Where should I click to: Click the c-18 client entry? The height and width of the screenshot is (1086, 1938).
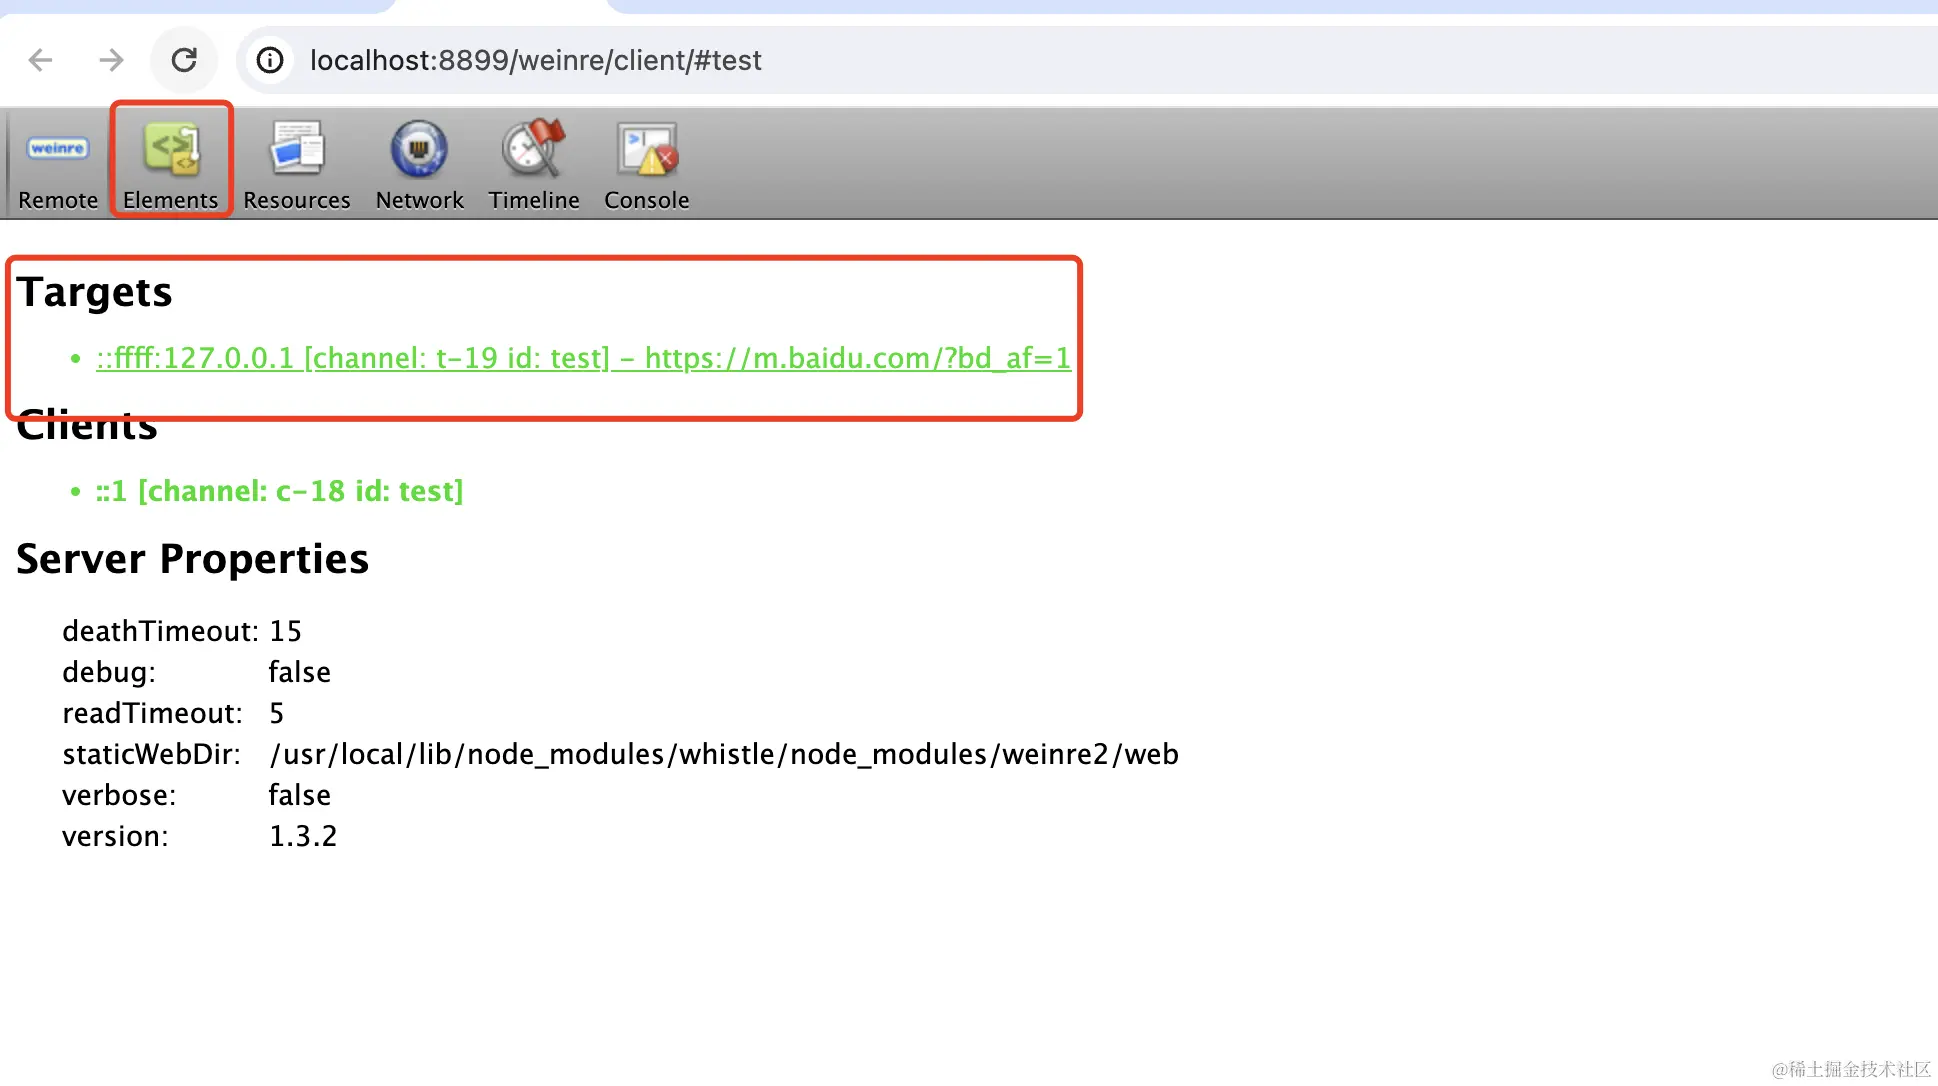pyautogui.click(x=279, y=491)
